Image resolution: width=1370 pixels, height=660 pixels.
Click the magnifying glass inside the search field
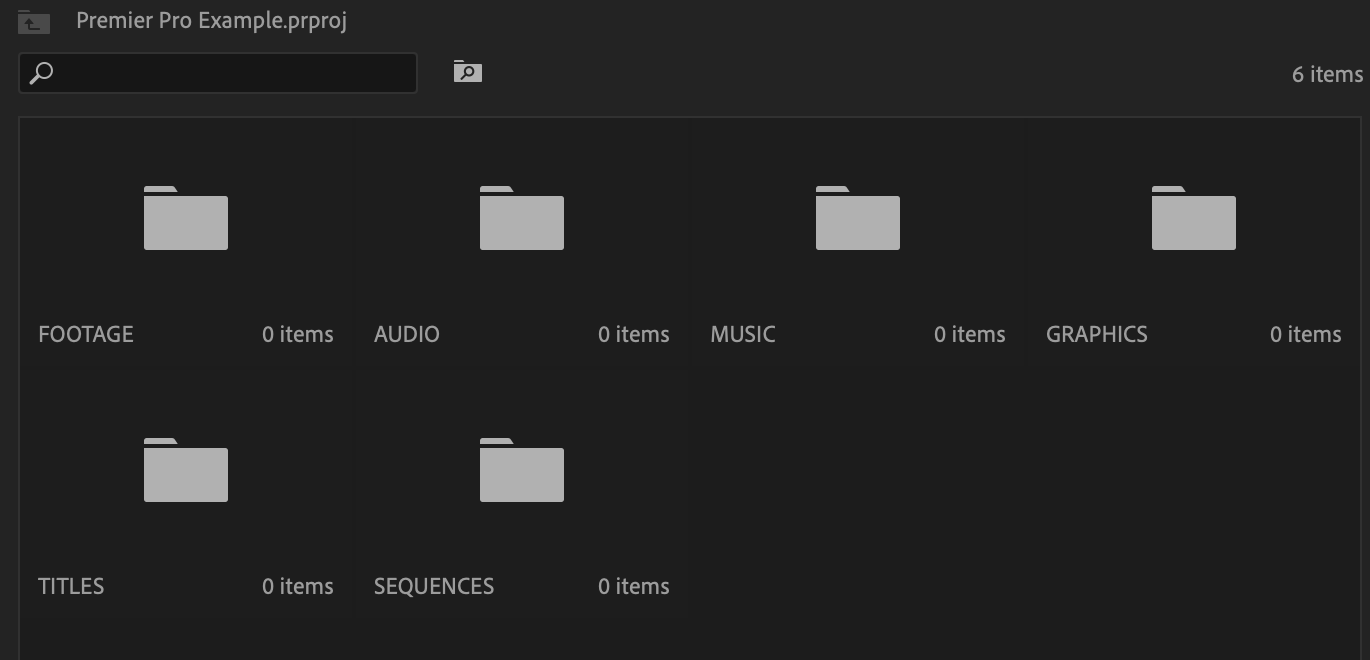click(40, 72)
